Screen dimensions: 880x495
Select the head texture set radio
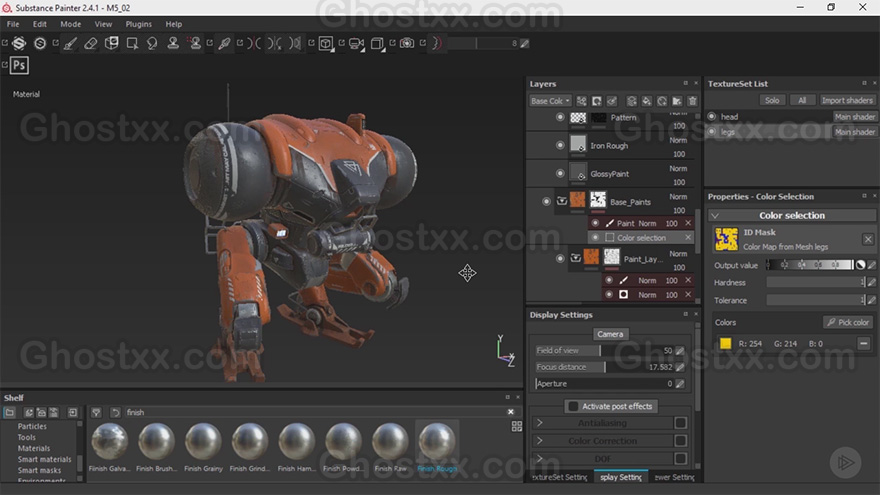pyautogui.click(x=712, y=116)
